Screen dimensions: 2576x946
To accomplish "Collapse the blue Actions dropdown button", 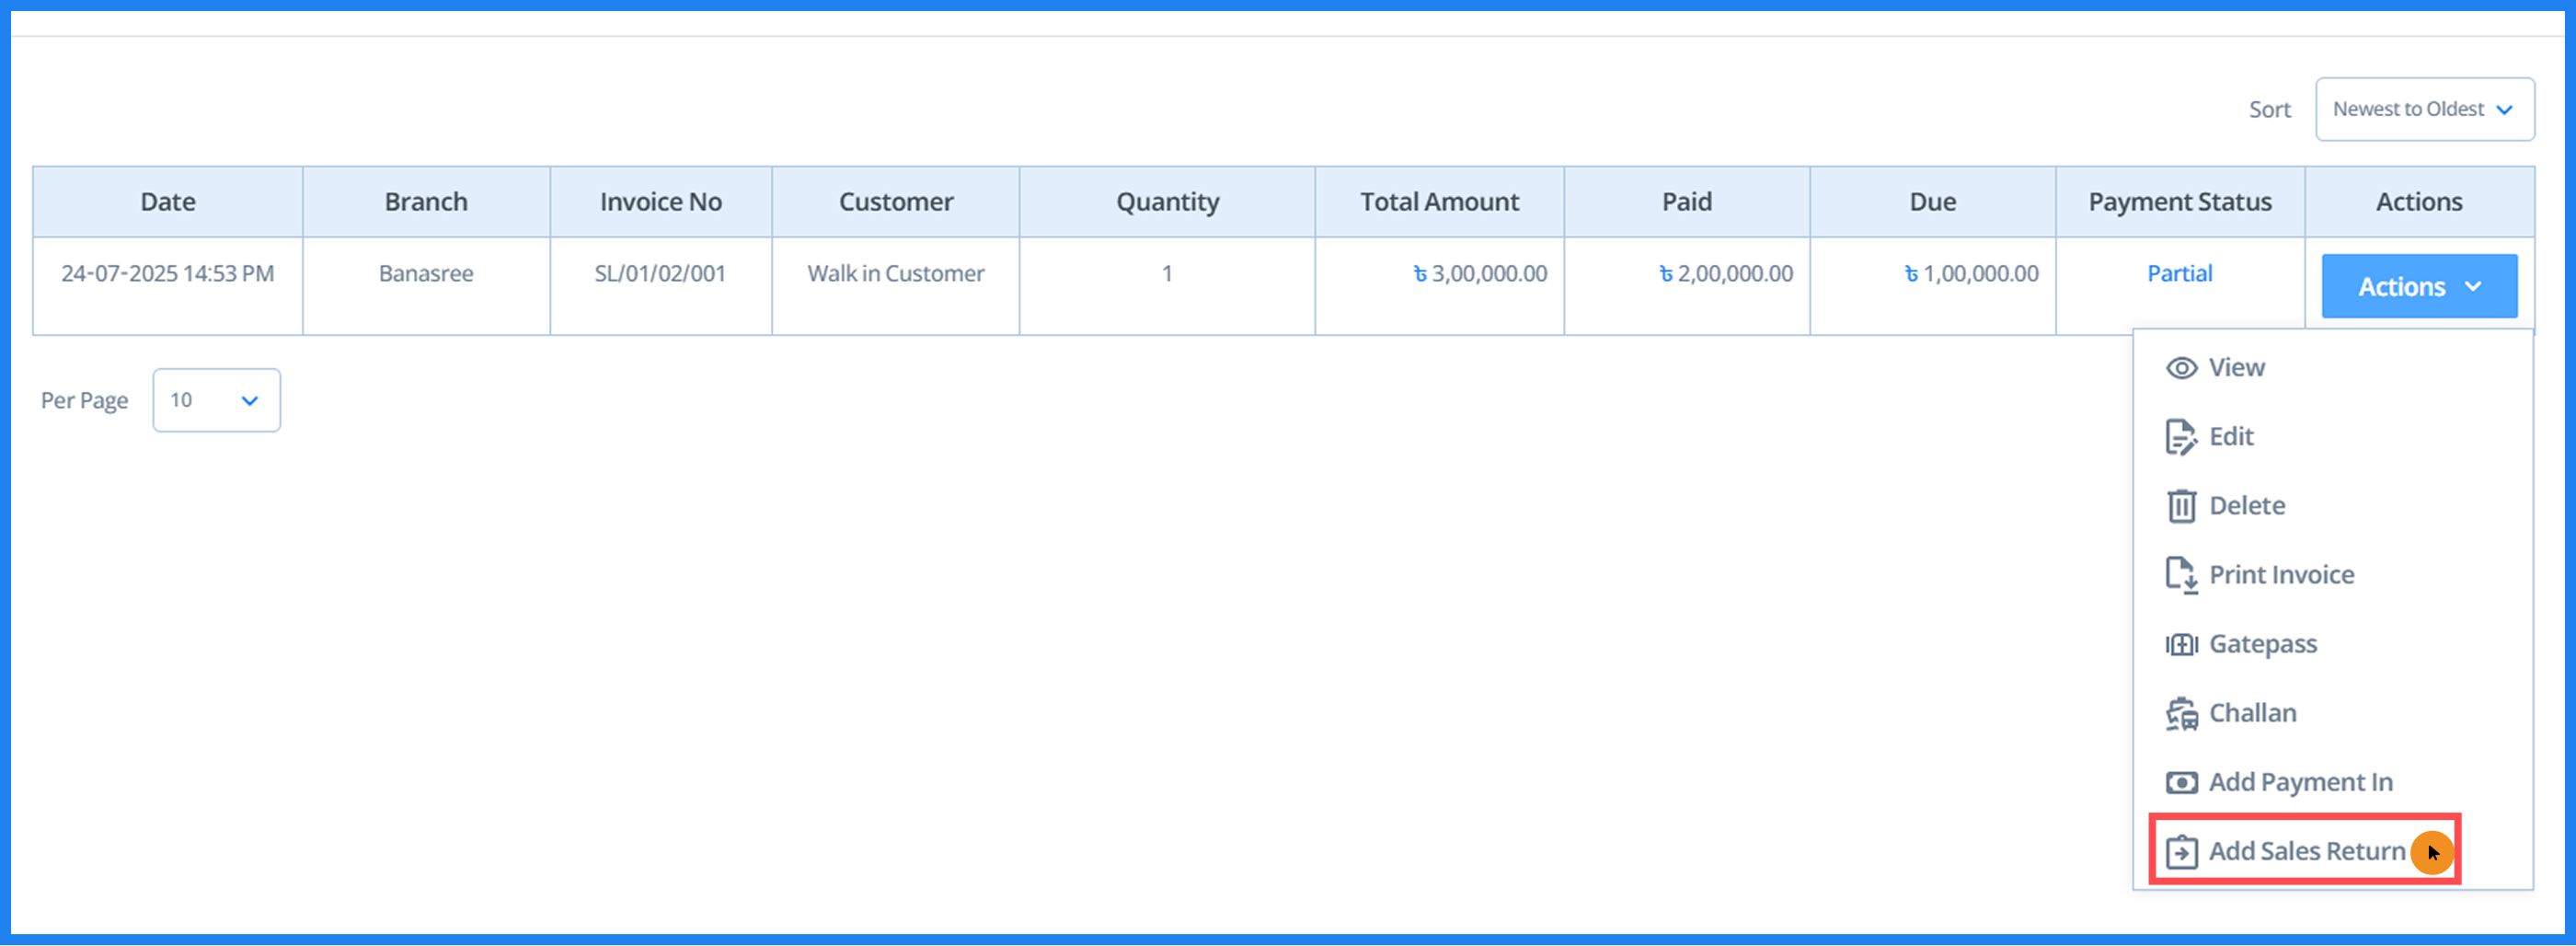I will (x=2418, y=287).
